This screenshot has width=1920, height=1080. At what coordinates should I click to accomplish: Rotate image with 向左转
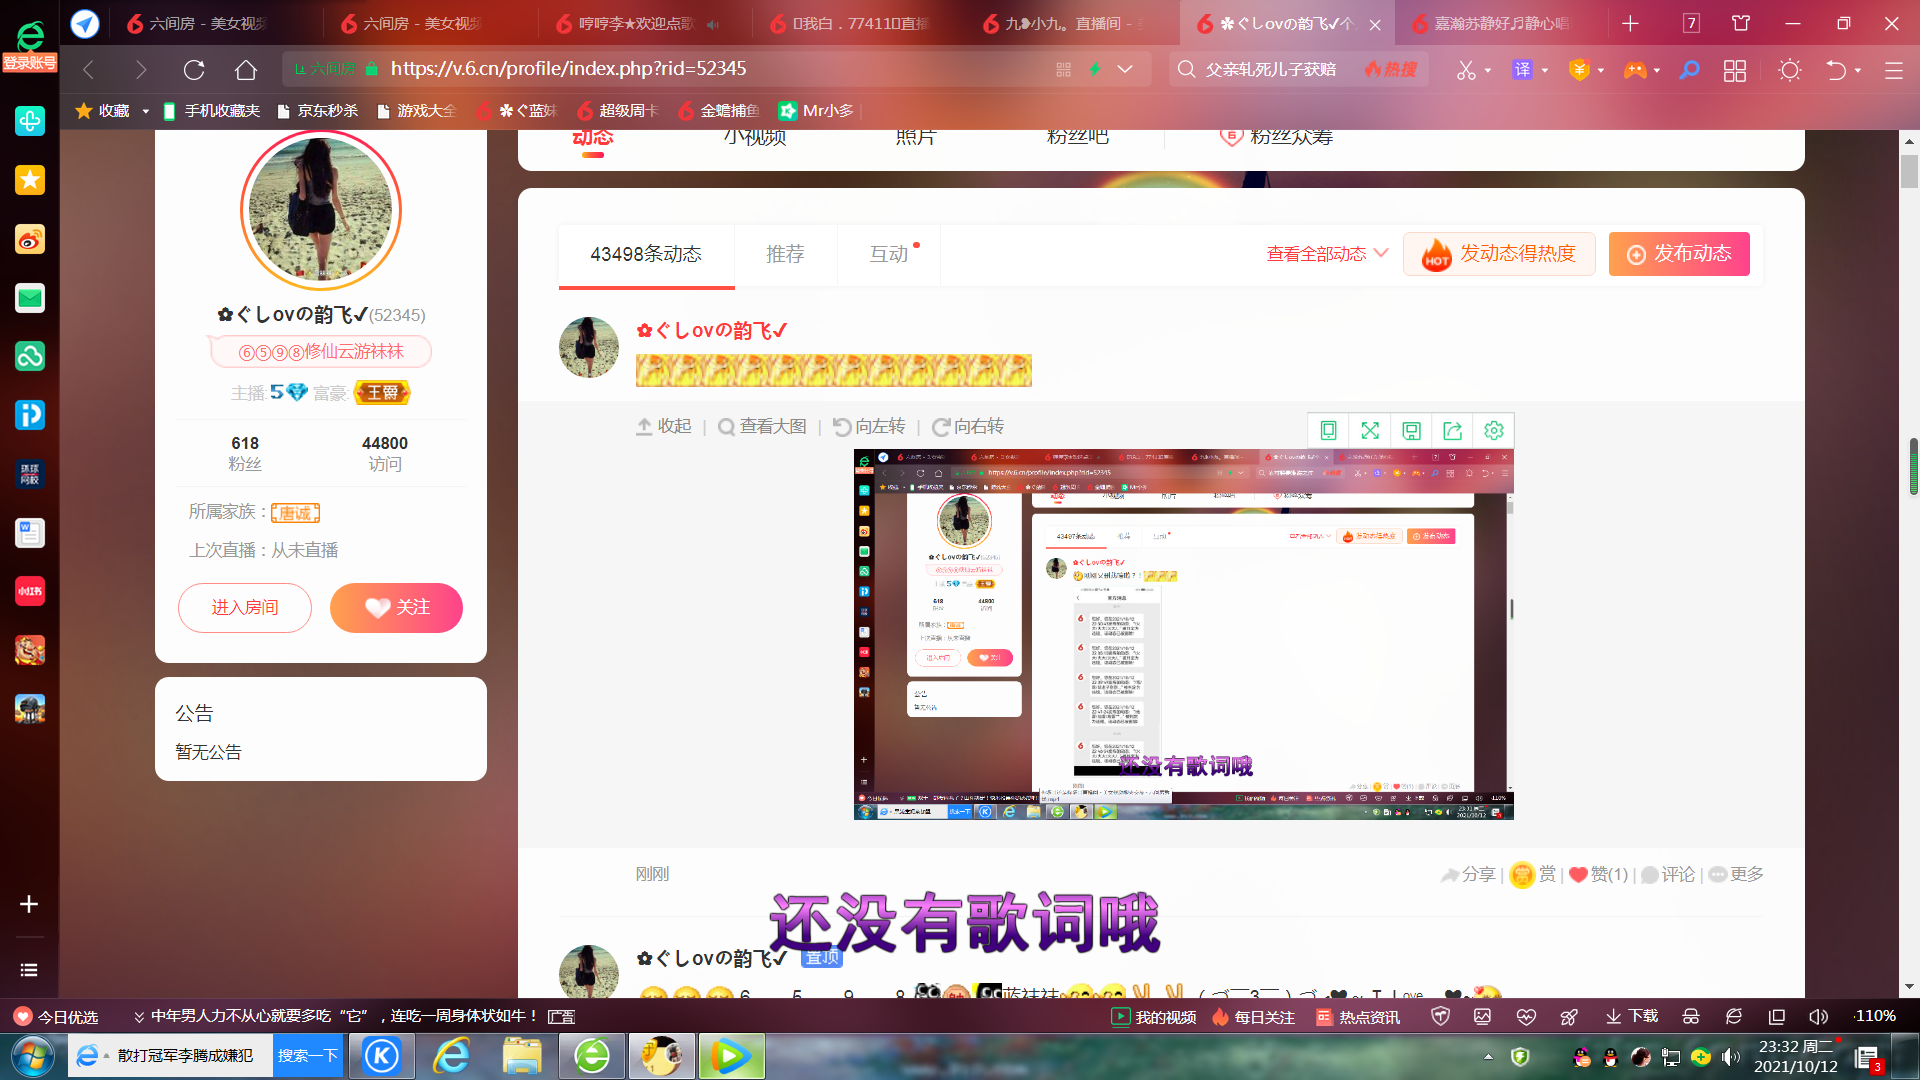click(x=869, y=427)
